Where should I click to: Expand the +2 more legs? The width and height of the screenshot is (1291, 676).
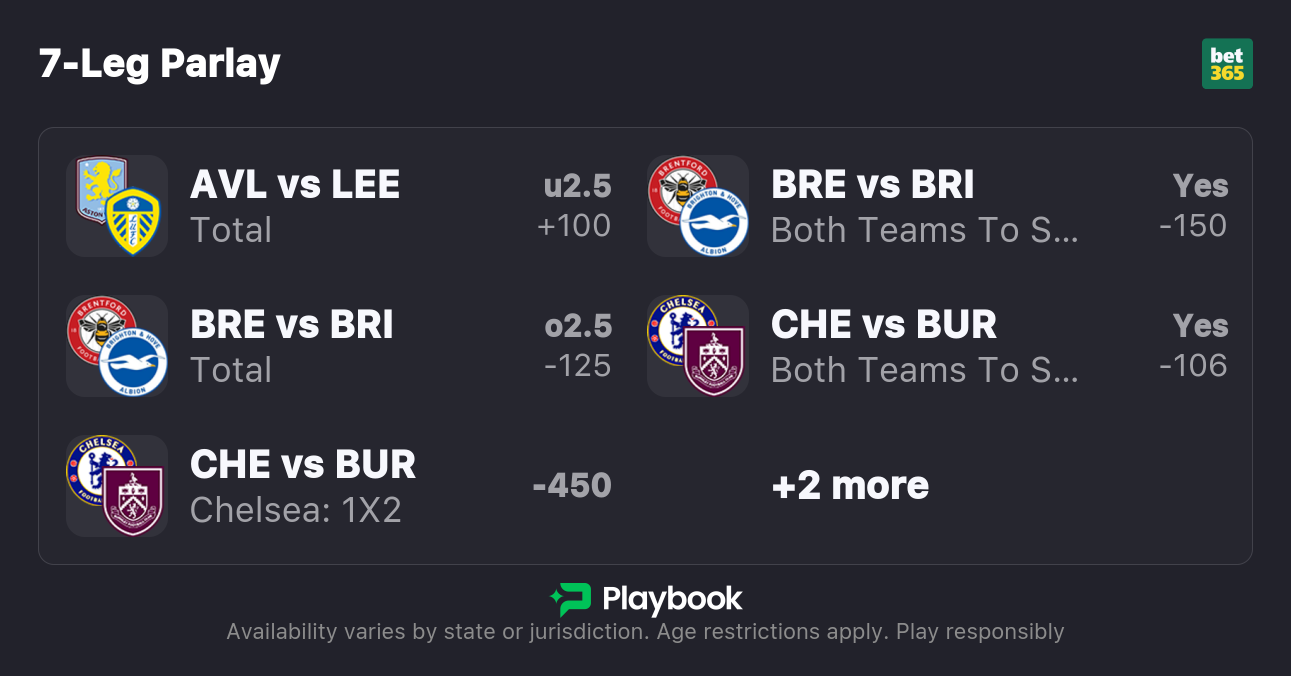(850, 486)
